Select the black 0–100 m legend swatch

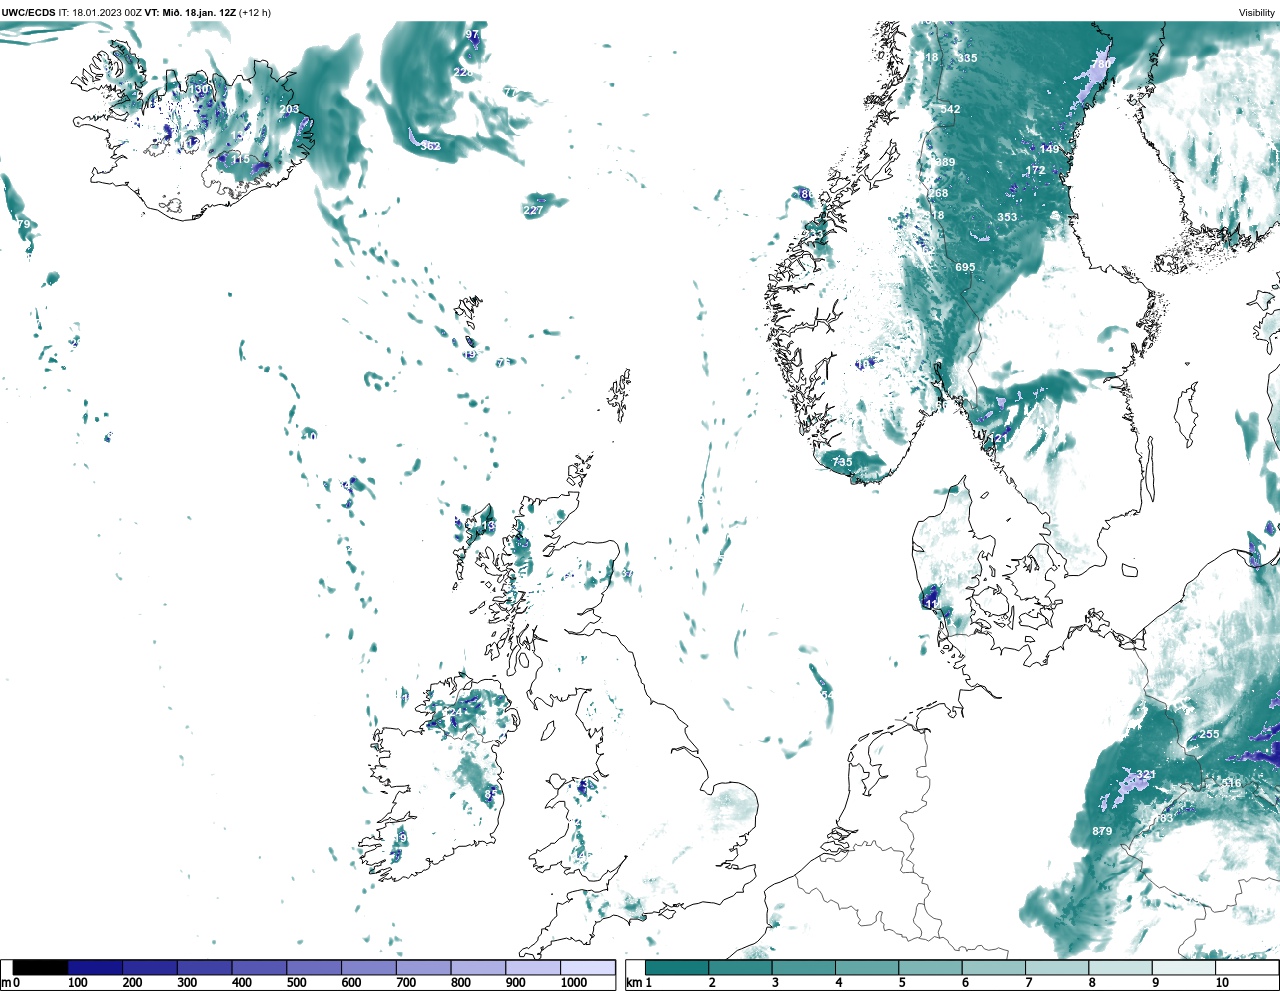(41, 968)
